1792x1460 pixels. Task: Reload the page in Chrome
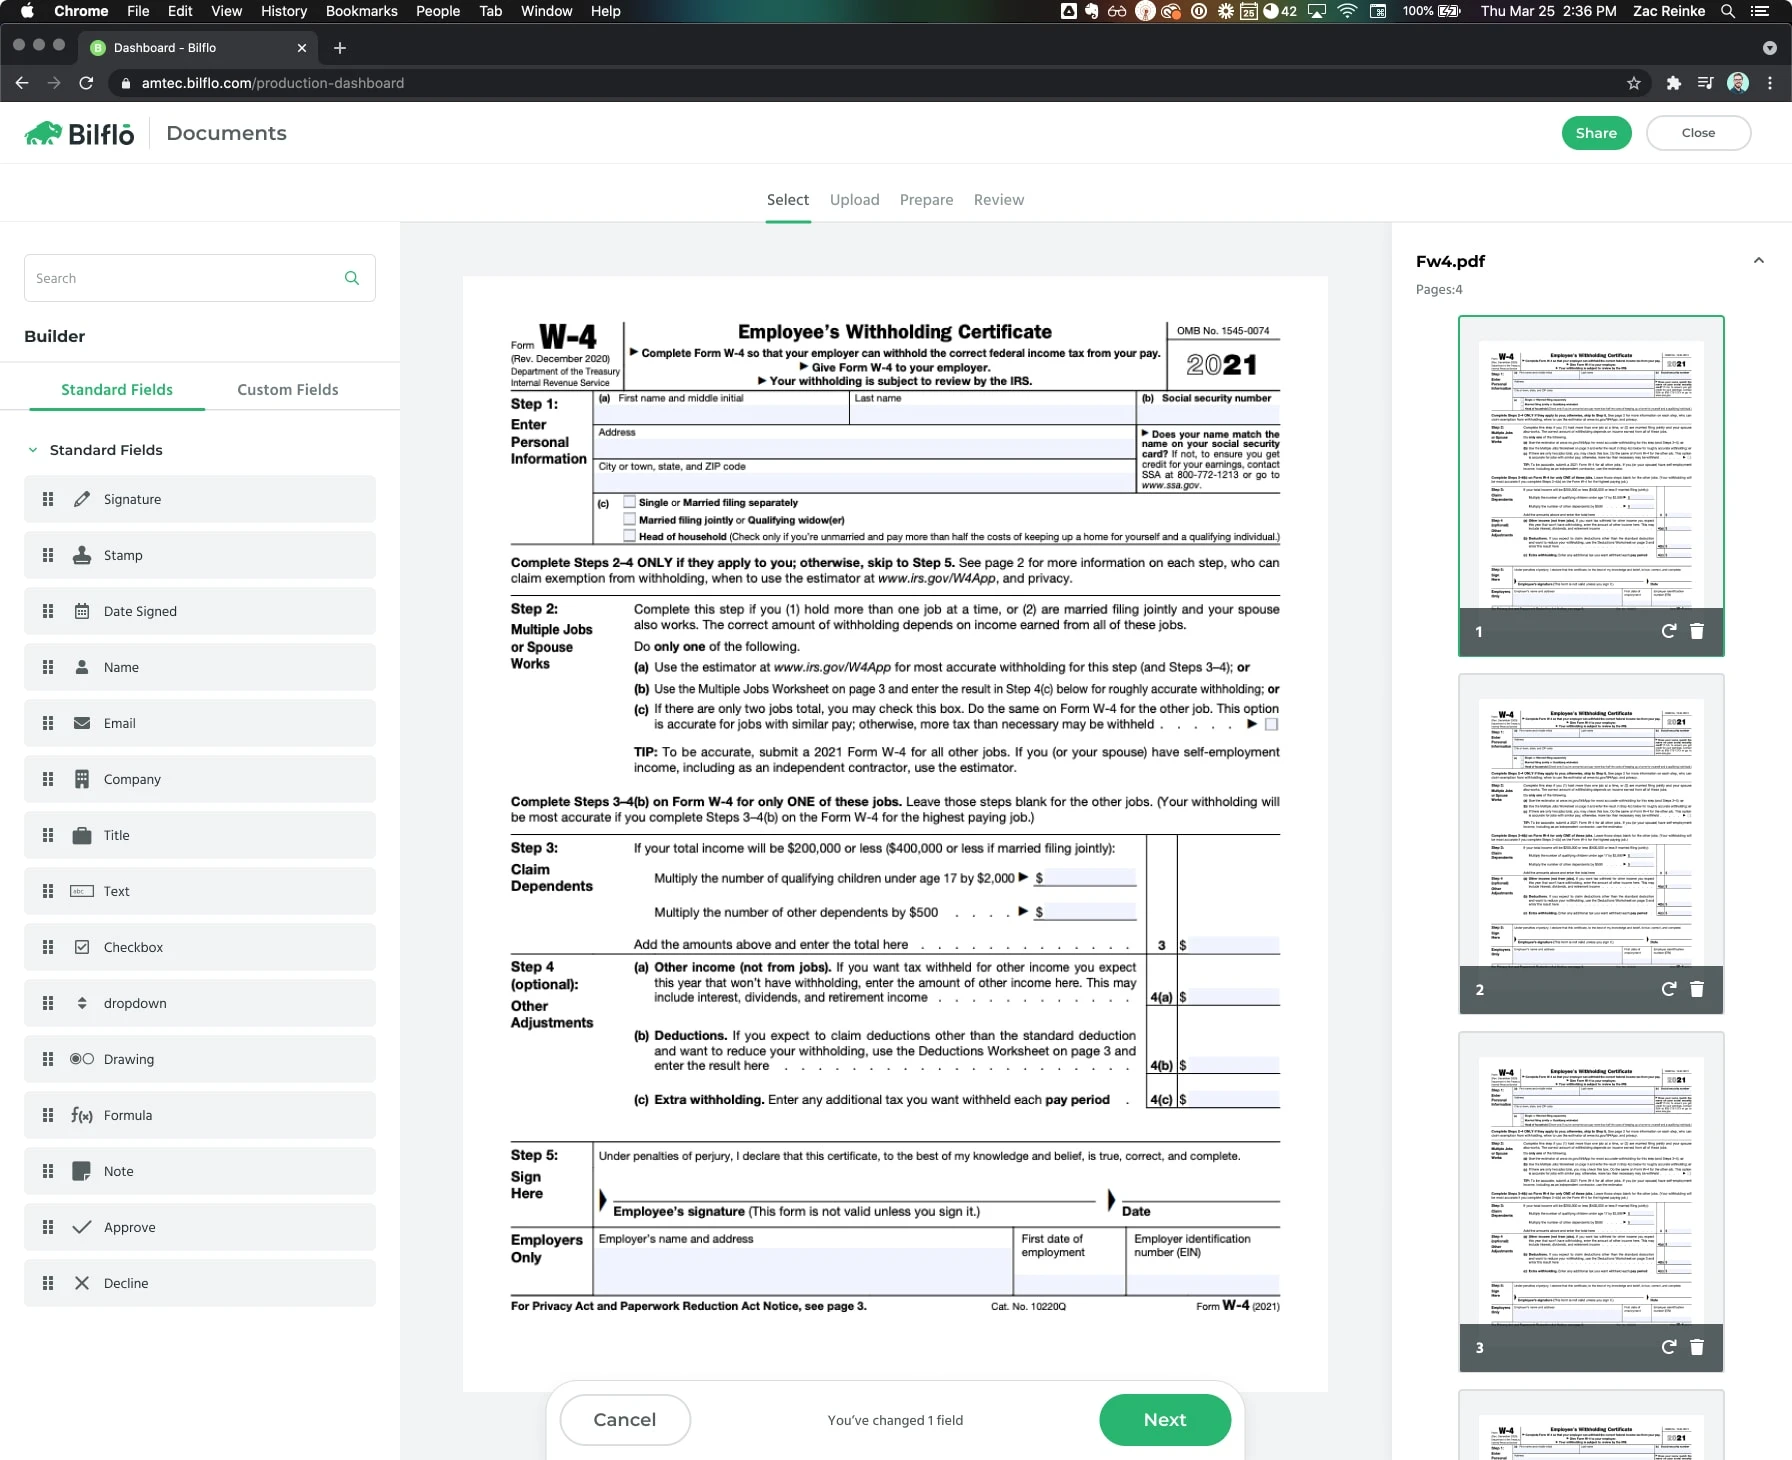point(86,83)
